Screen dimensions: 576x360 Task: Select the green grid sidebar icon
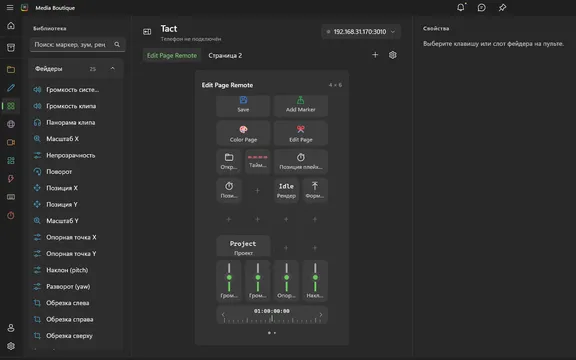click(x=11, y=106)
